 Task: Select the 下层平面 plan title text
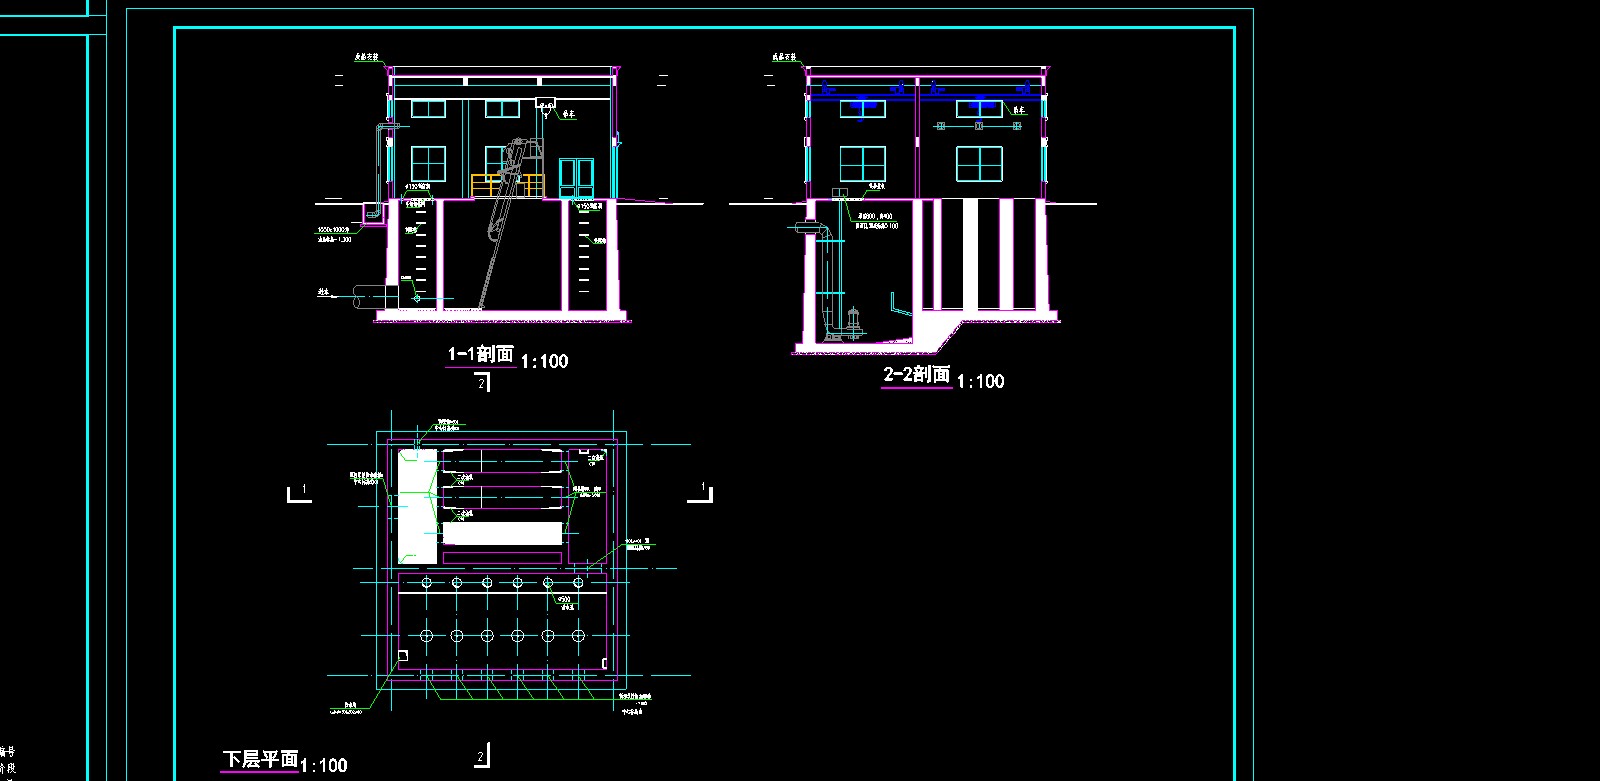pos(260,760)
